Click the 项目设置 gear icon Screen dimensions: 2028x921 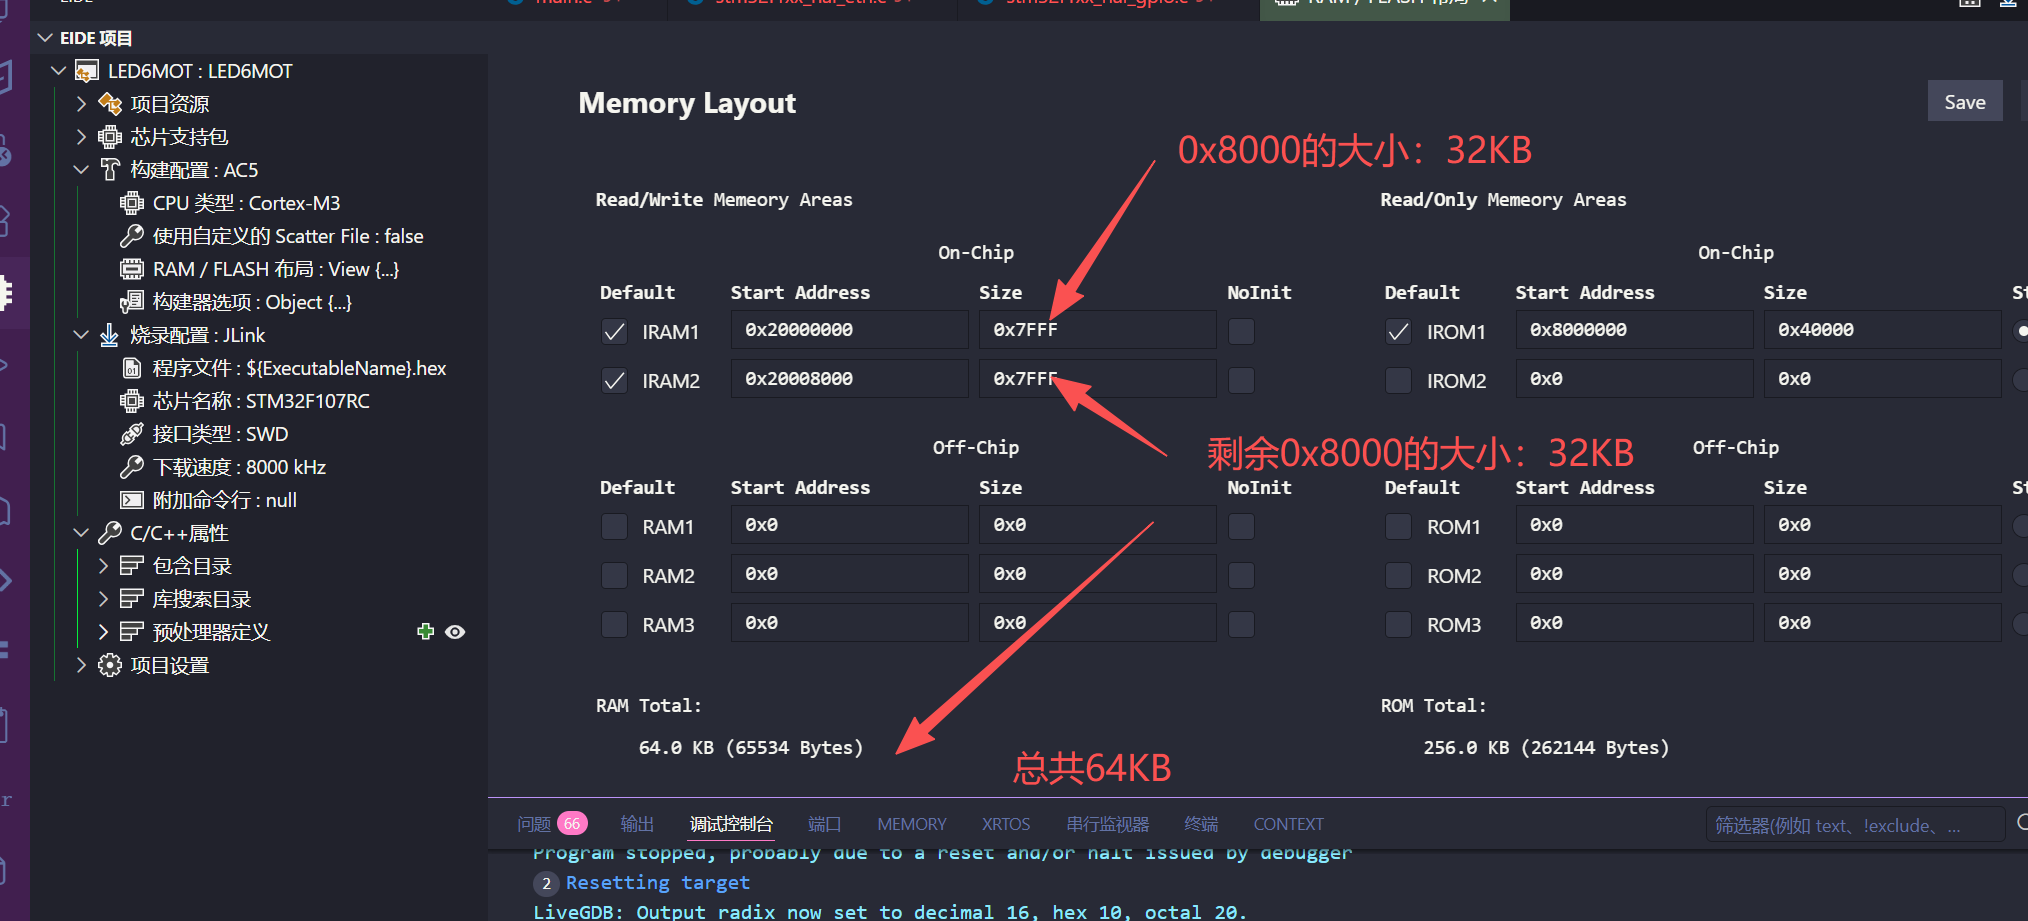[x=110, y=665]
